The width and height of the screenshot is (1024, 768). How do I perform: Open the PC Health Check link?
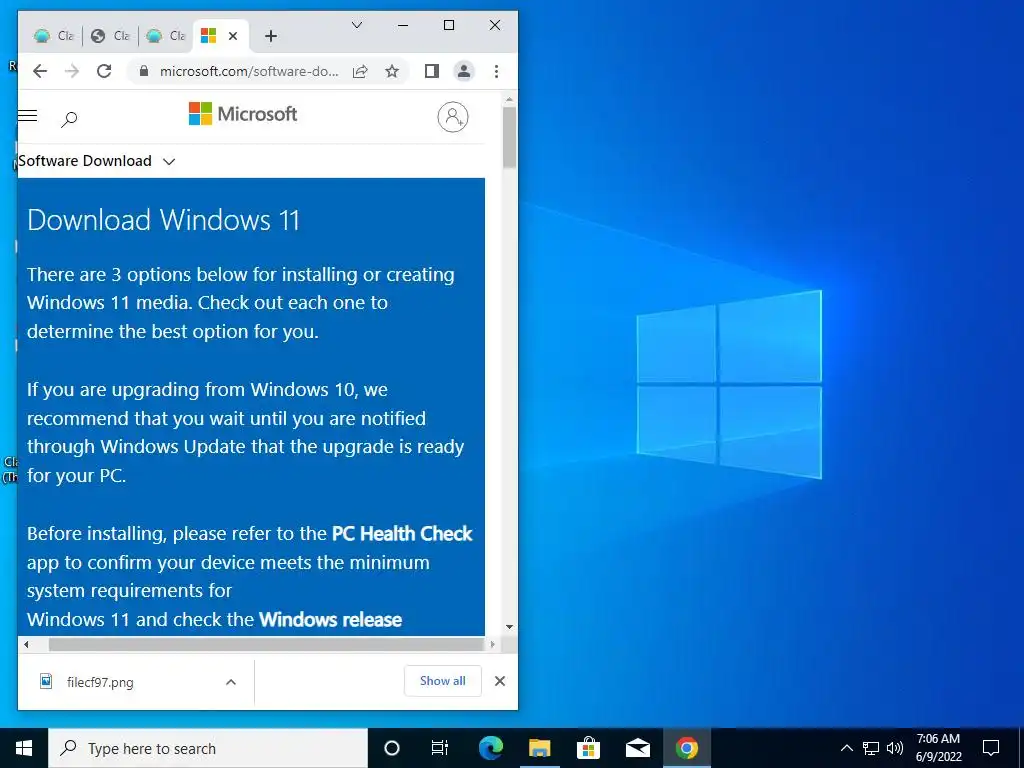coord(402,534)
